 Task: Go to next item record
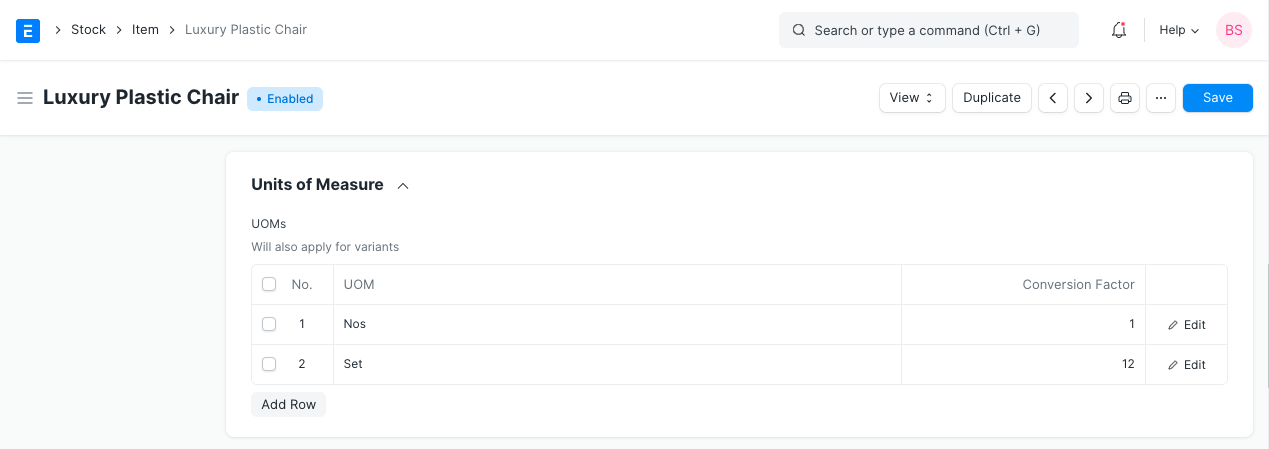(1089, 98)
